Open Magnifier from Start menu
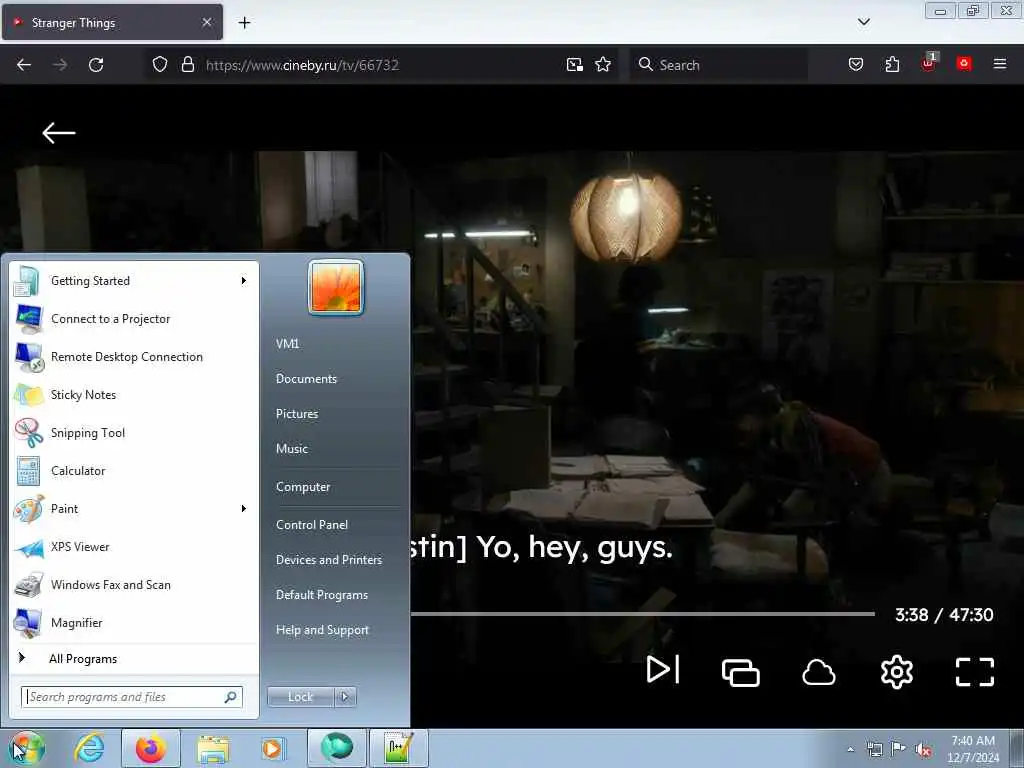This screenshot has height=768, width=1024. (134, 622)
